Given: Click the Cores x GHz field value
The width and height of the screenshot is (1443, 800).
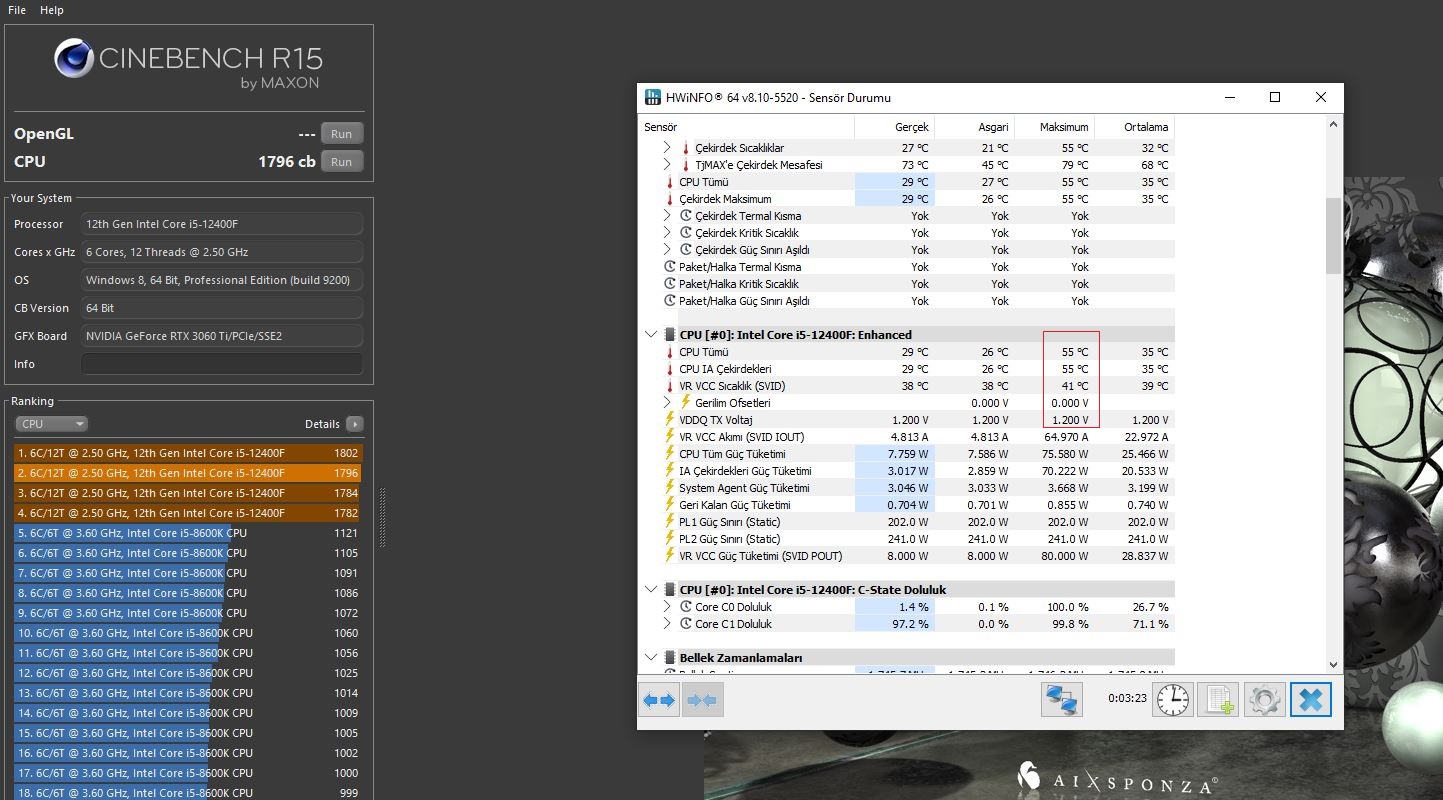Looking at the screenshot, I should coord(221,252).
